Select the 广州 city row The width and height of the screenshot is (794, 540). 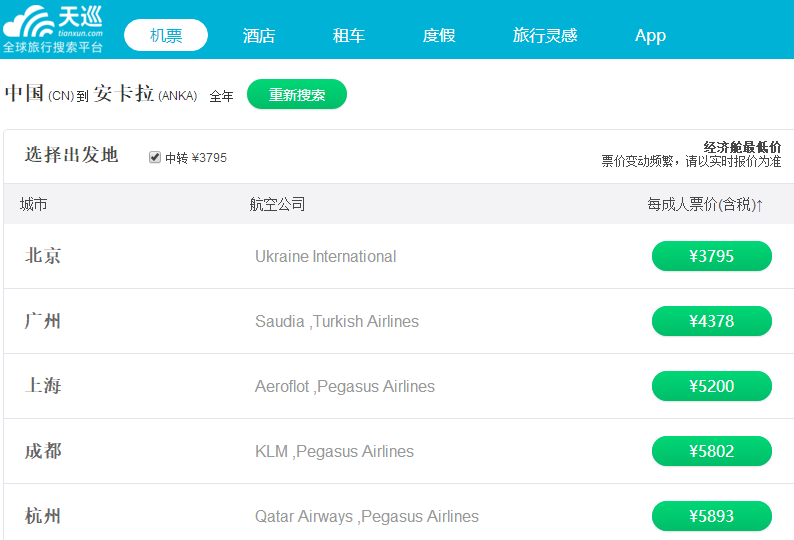point(399,321)
